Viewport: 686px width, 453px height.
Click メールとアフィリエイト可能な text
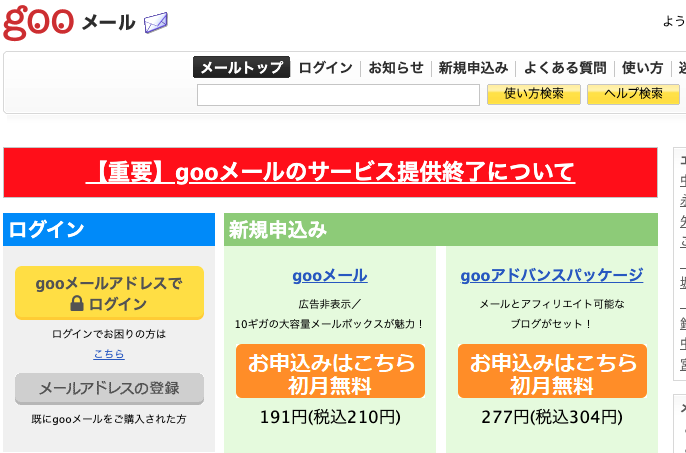click(x=552, y=304)
